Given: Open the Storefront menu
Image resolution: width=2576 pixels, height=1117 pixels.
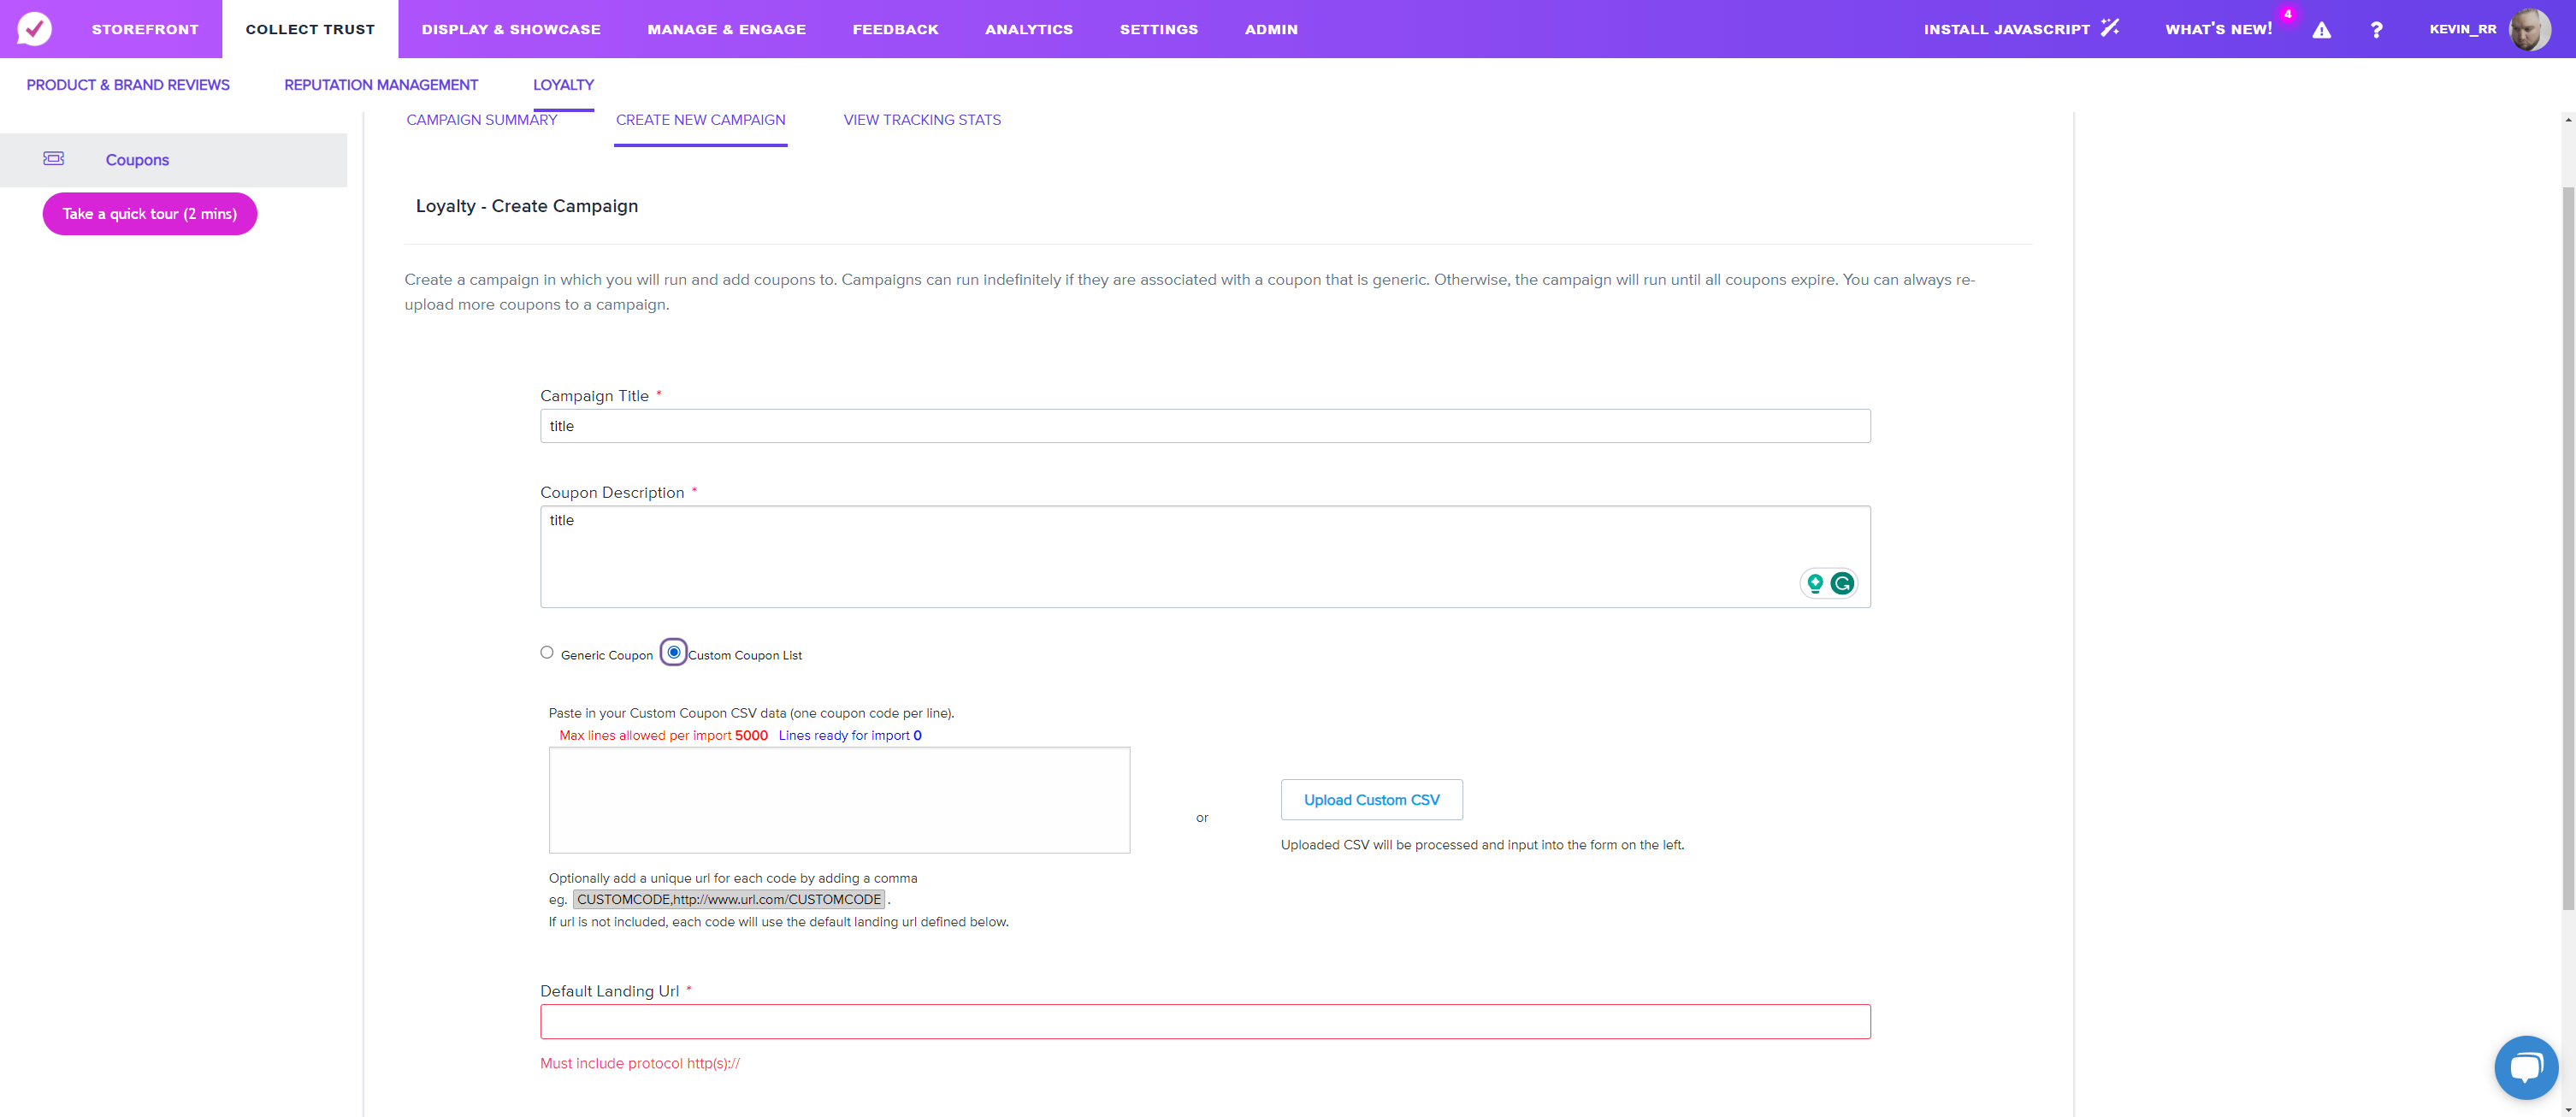Looking at the screenshot, I should pyautogui.click(x=145, y=29).
